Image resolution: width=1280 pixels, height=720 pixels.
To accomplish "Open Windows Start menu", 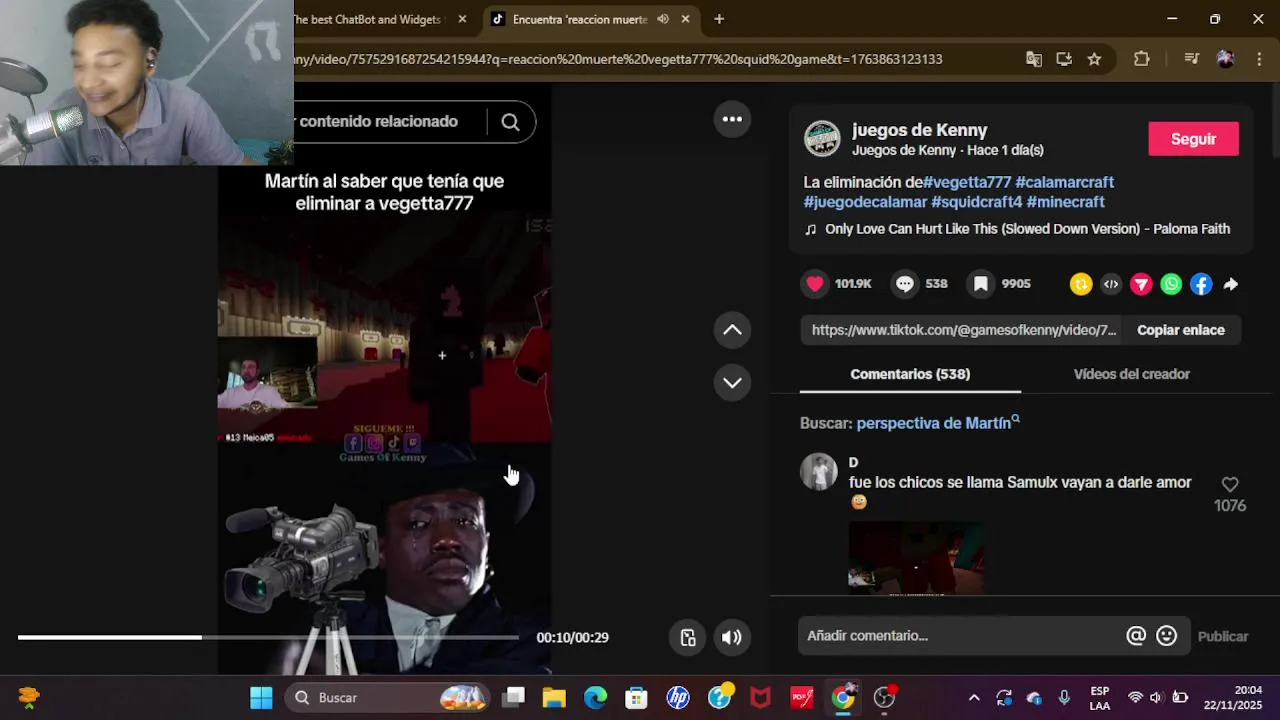I will tap(261, 697).
